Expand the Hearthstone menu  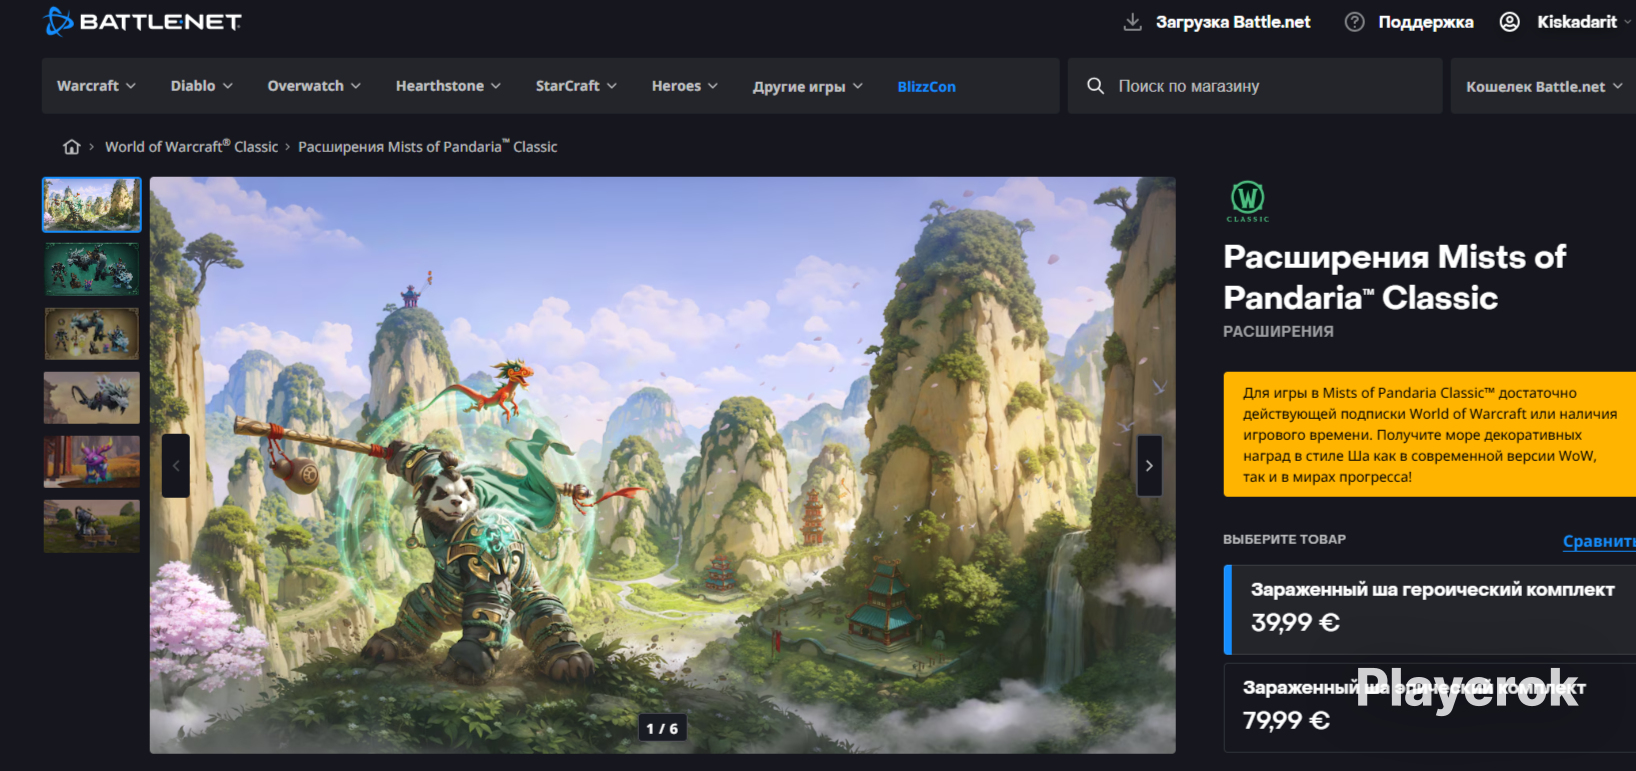coord(448,86)
